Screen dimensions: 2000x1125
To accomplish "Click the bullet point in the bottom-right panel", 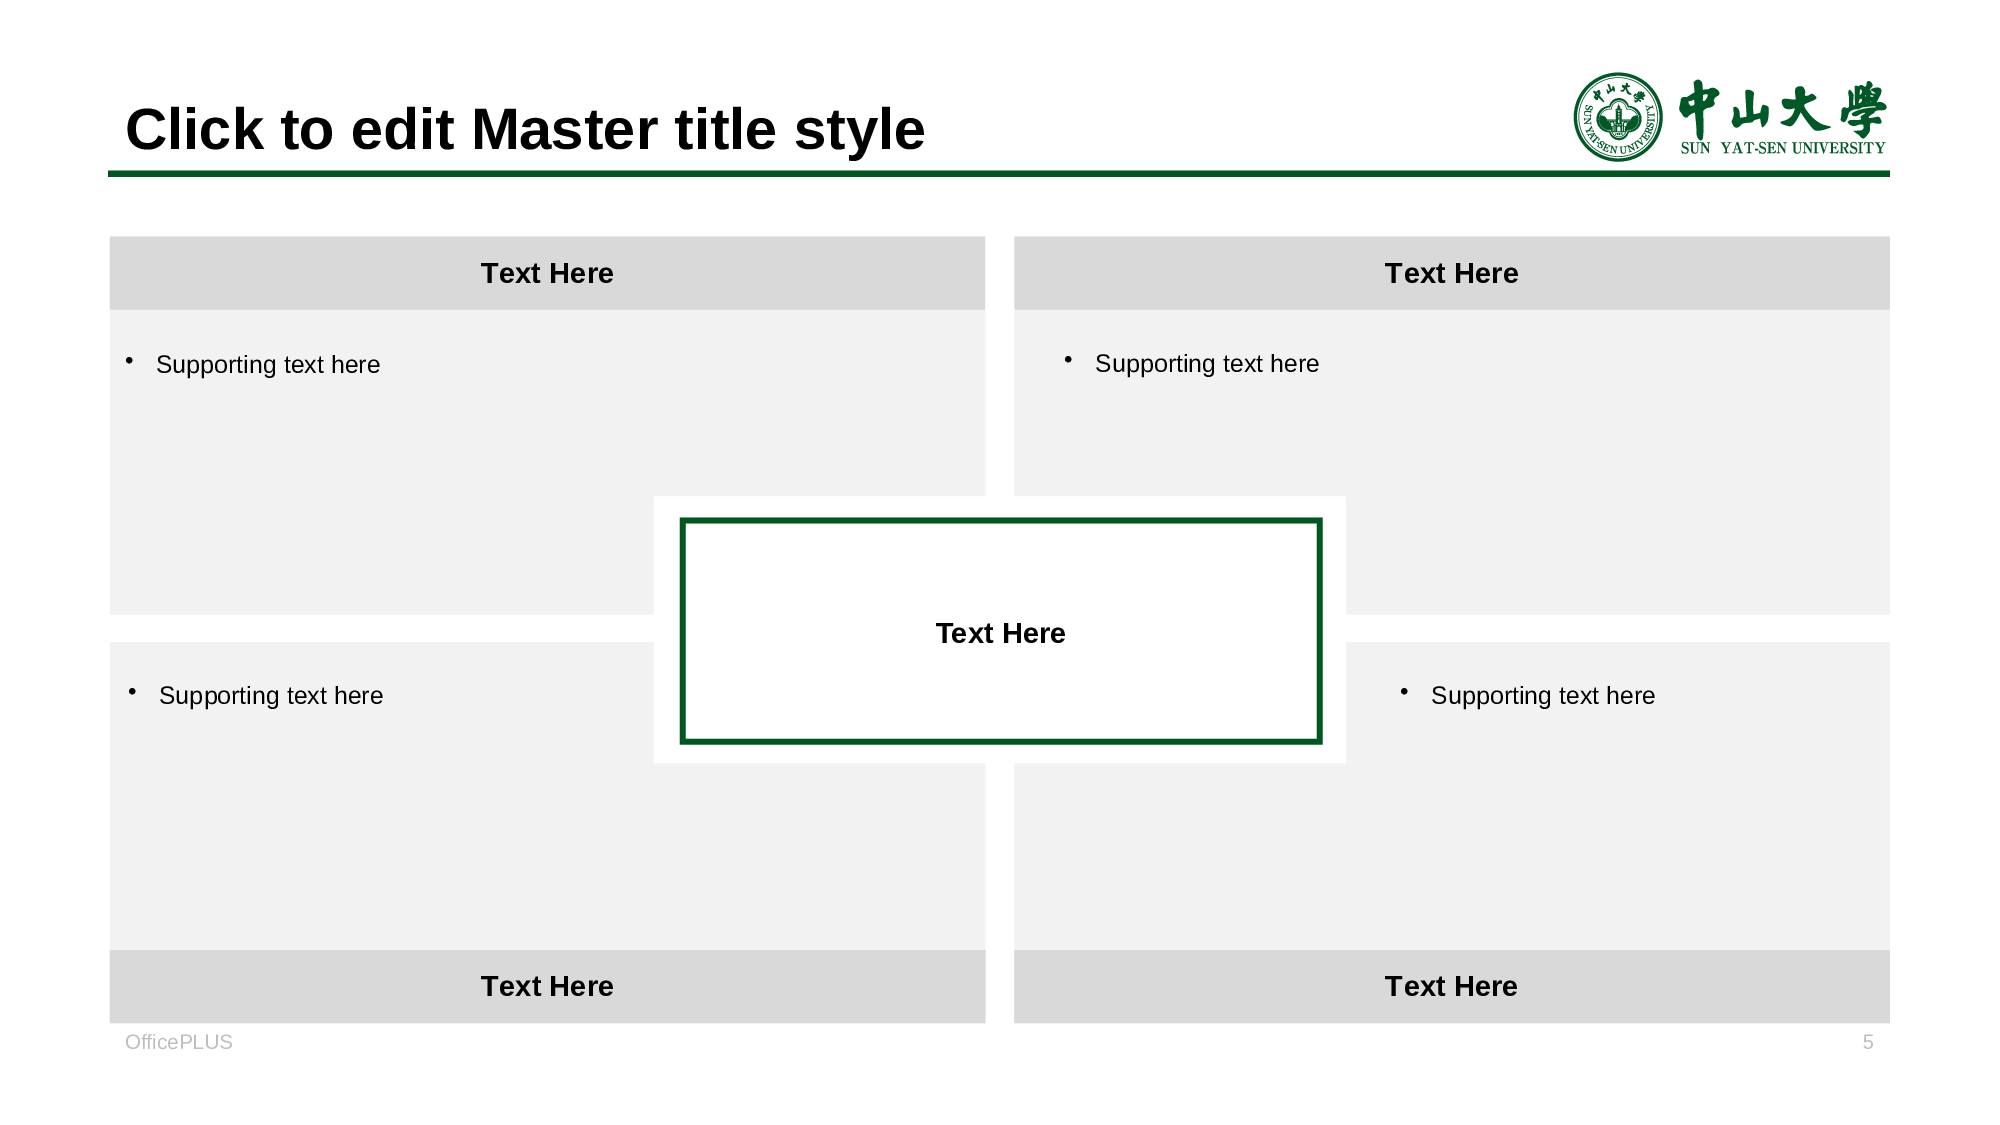I will click(1404, 691).
